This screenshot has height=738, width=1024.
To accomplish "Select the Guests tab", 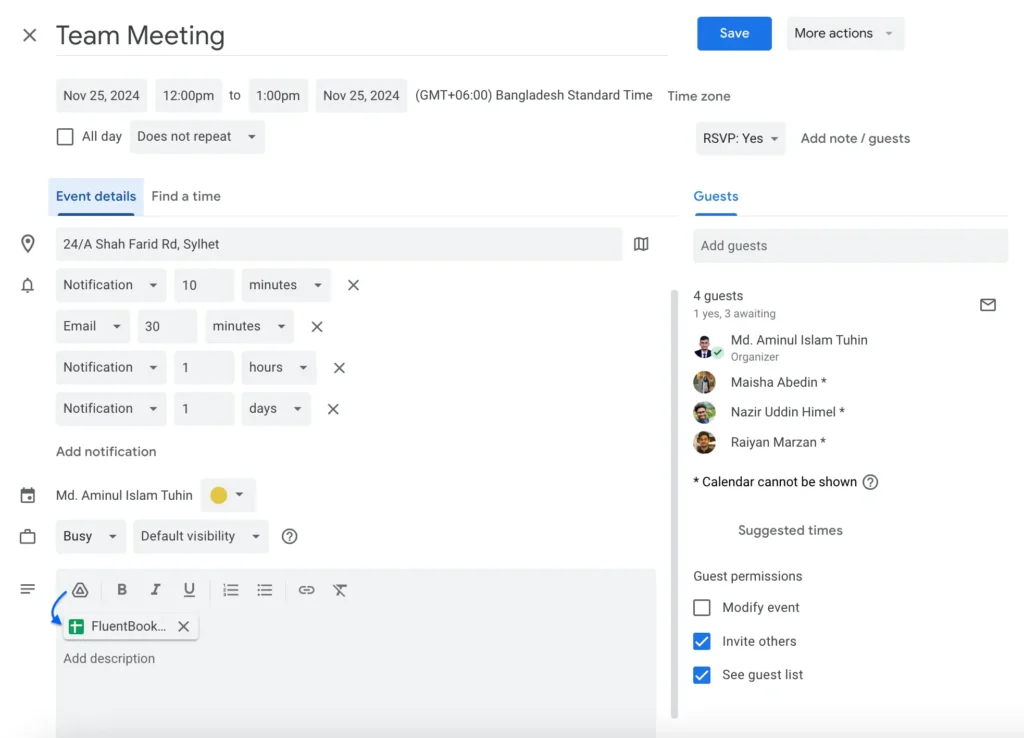I will click(716, 196).
